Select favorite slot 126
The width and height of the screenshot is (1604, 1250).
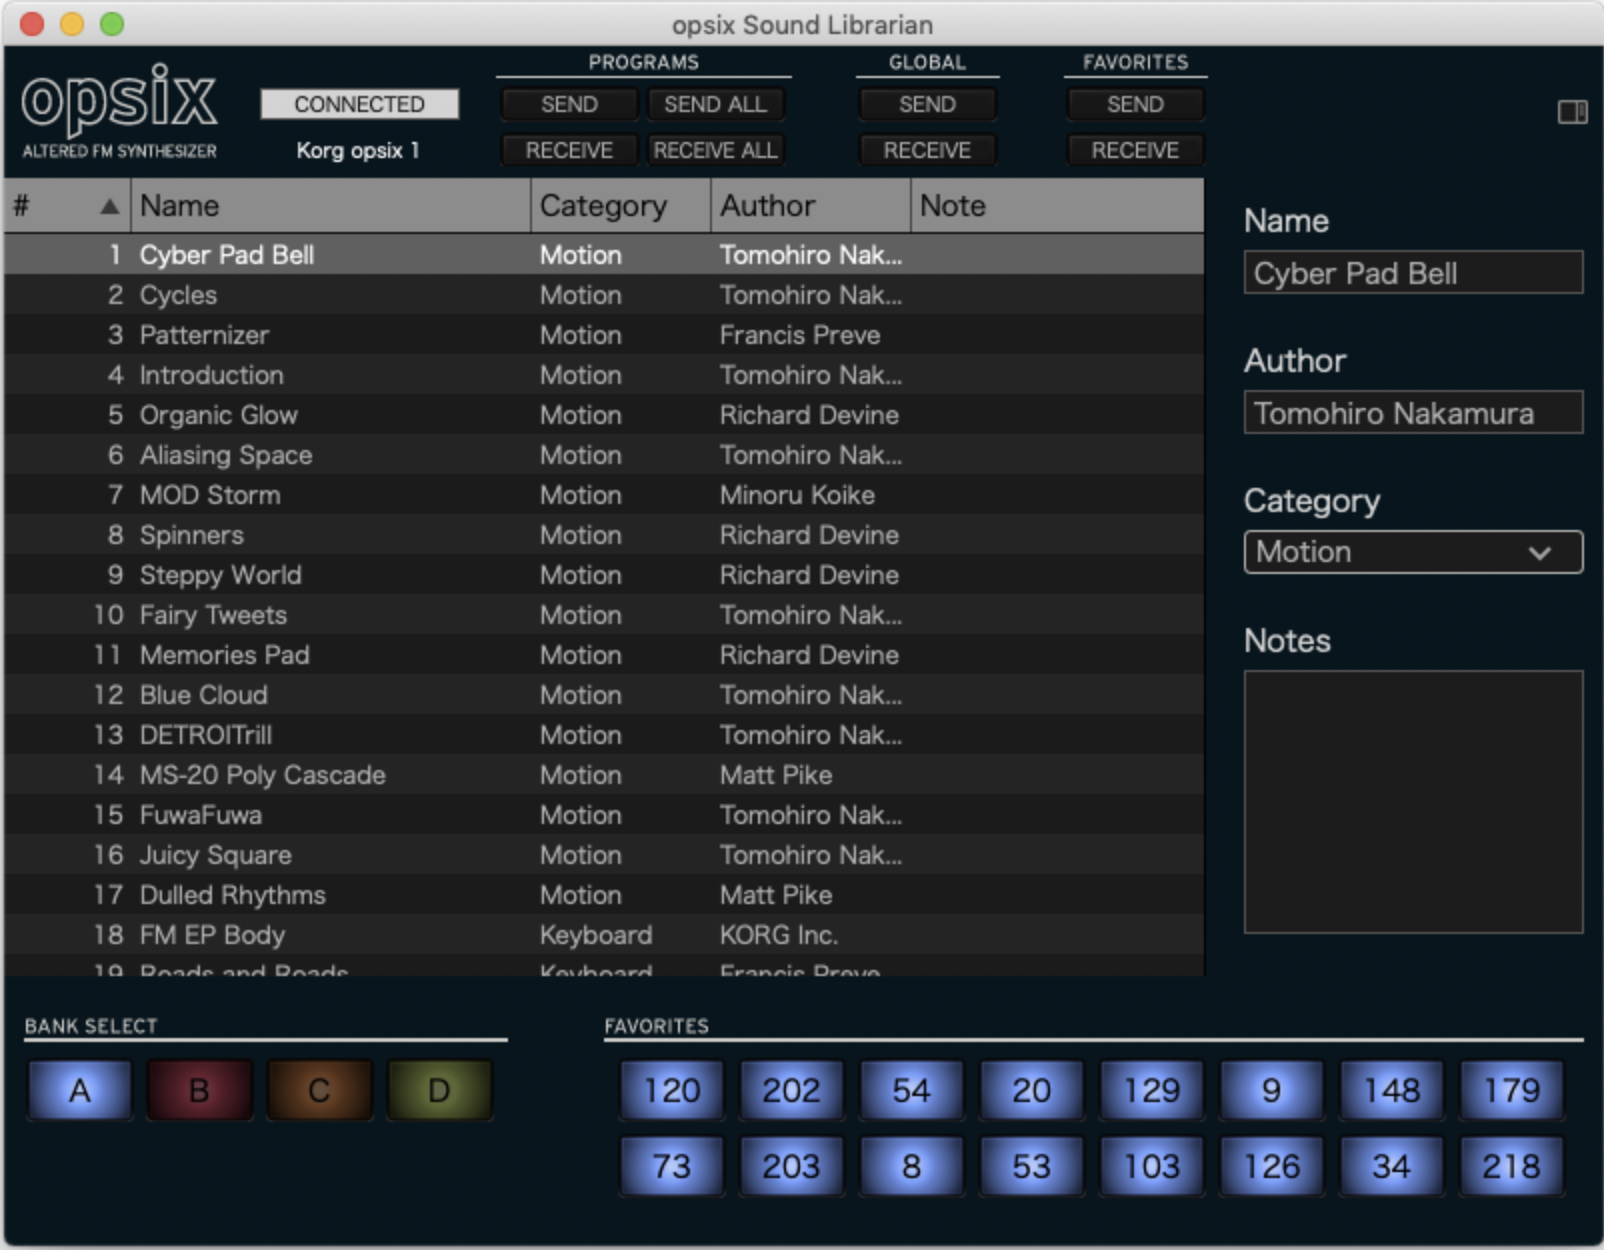click(1271, 1166)
